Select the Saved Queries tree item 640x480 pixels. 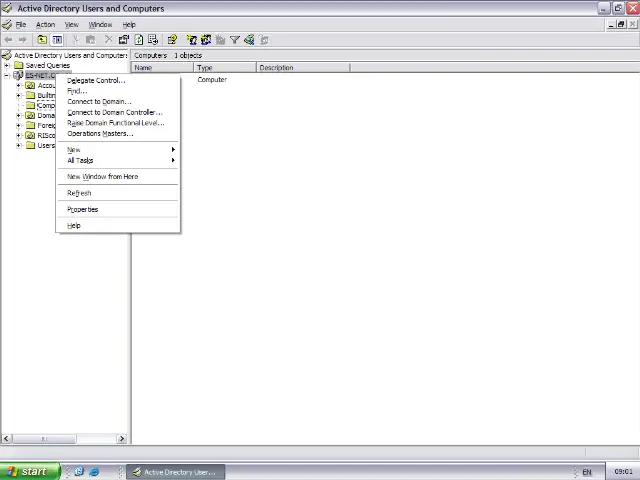(48, 65)
